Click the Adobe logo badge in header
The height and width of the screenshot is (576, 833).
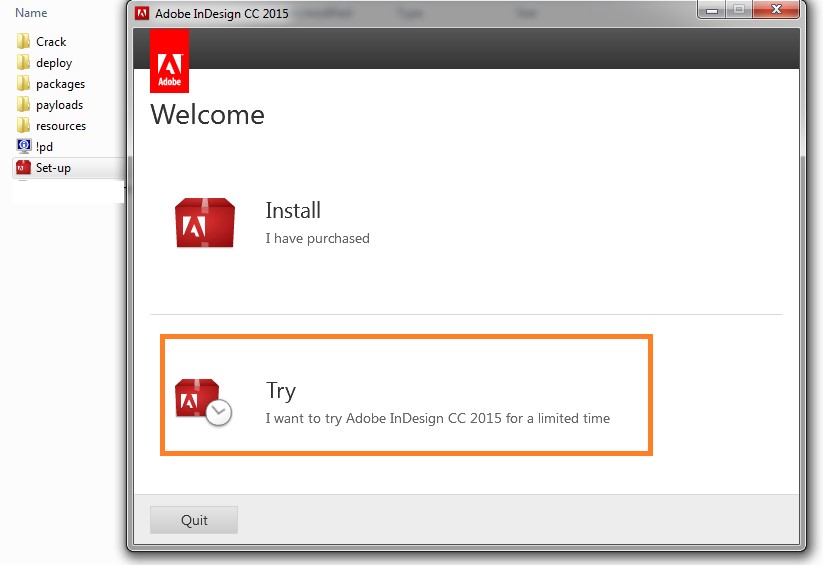(x=169, y=61)
